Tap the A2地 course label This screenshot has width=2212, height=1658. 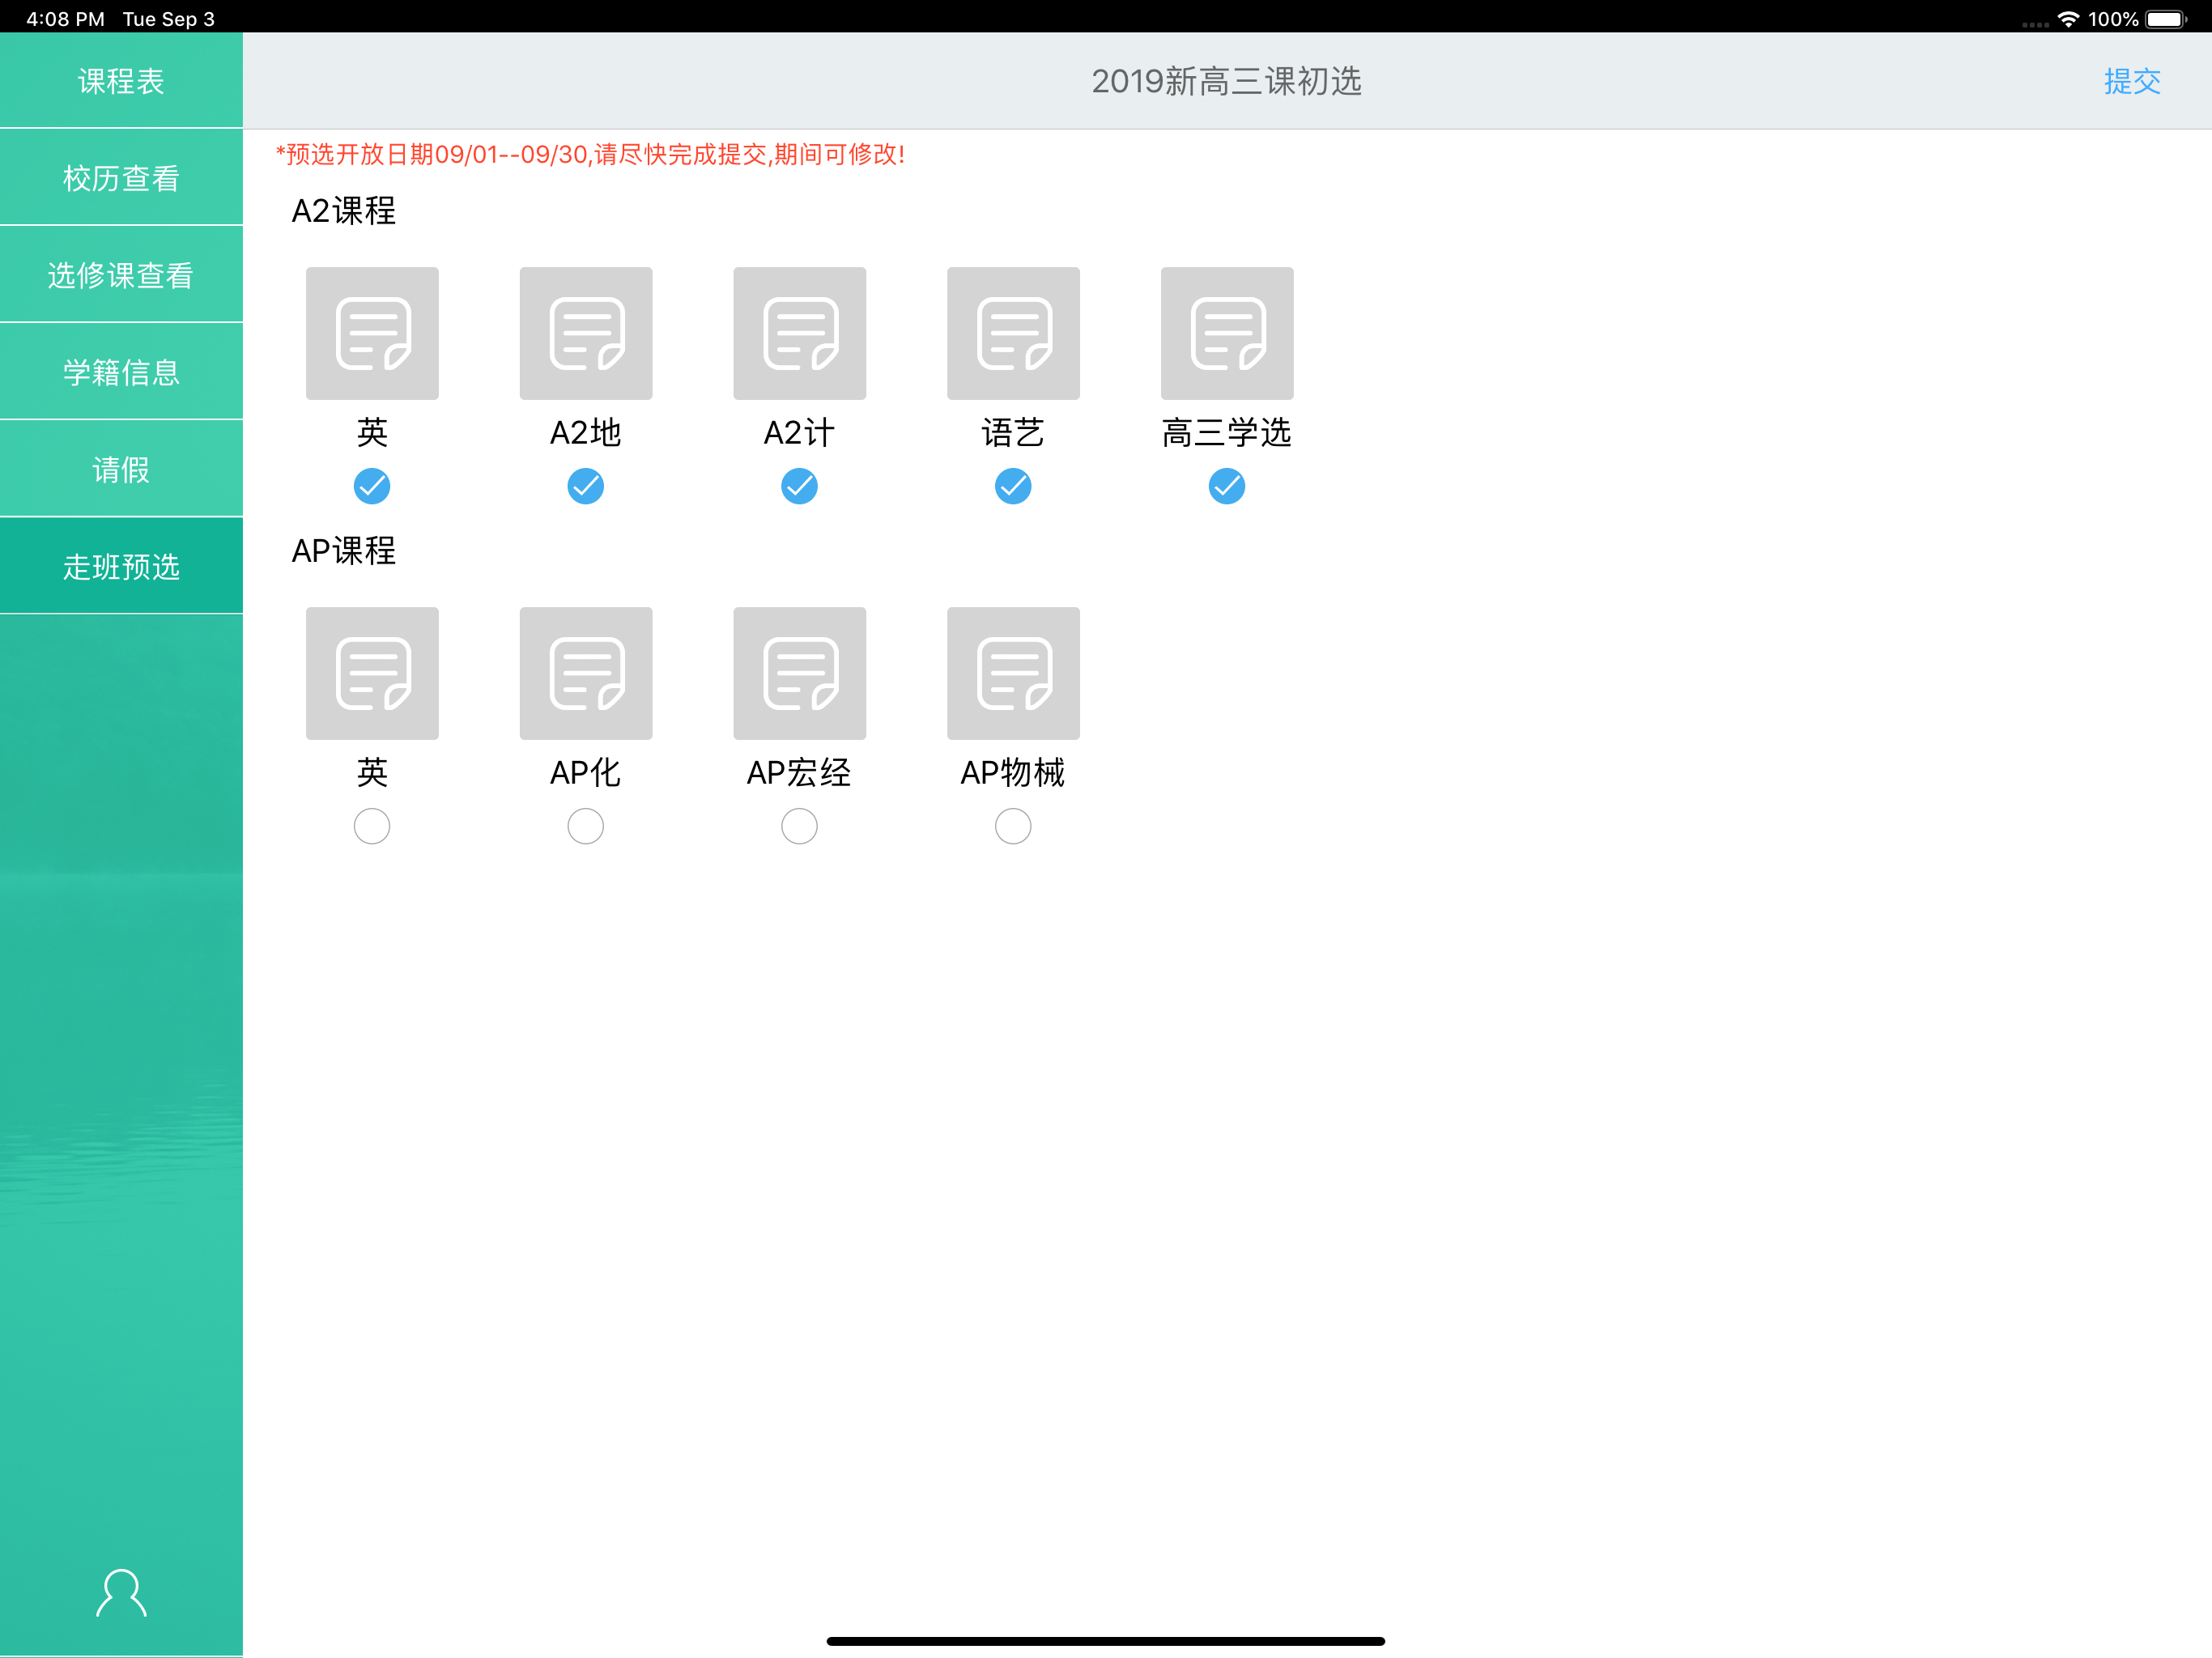(x=586, y=432)
